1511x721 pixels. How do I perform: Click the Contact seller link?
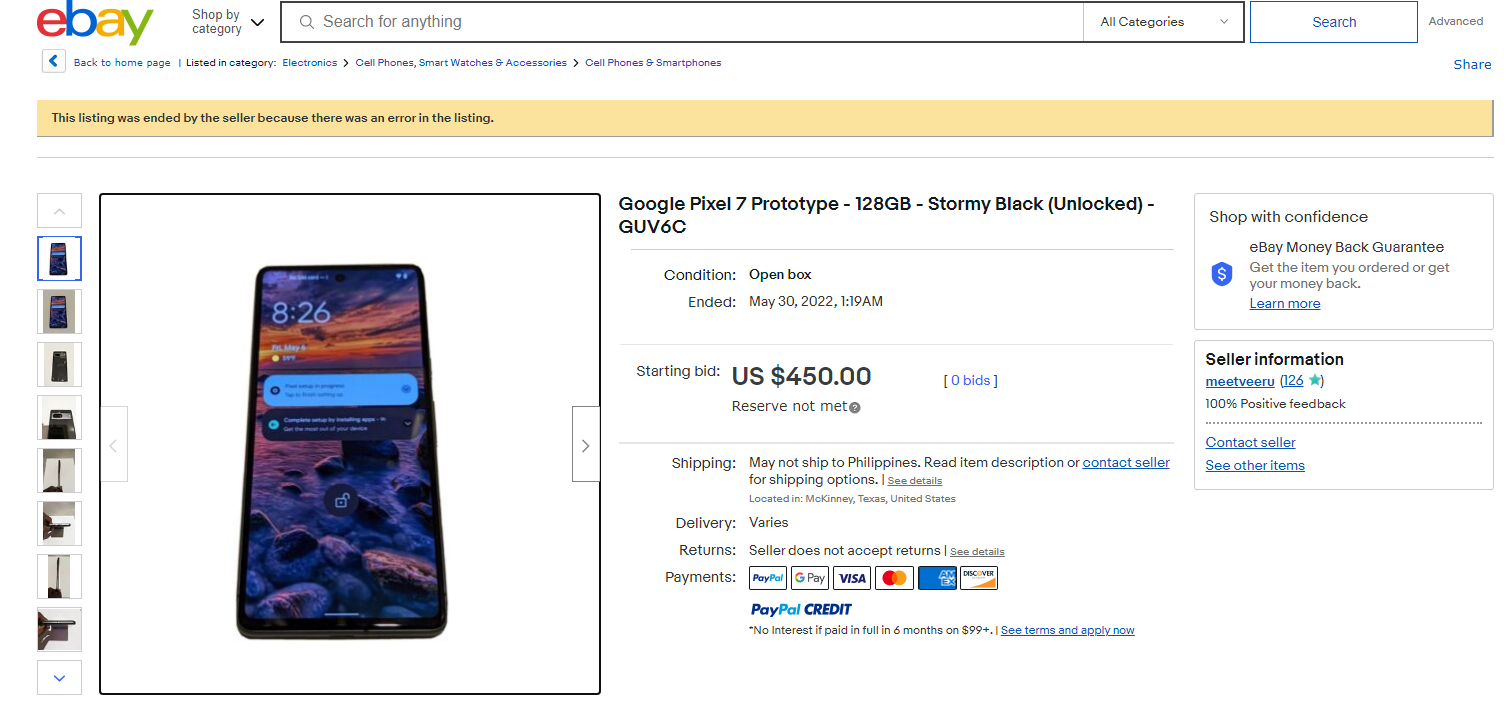coord(1250,442)
